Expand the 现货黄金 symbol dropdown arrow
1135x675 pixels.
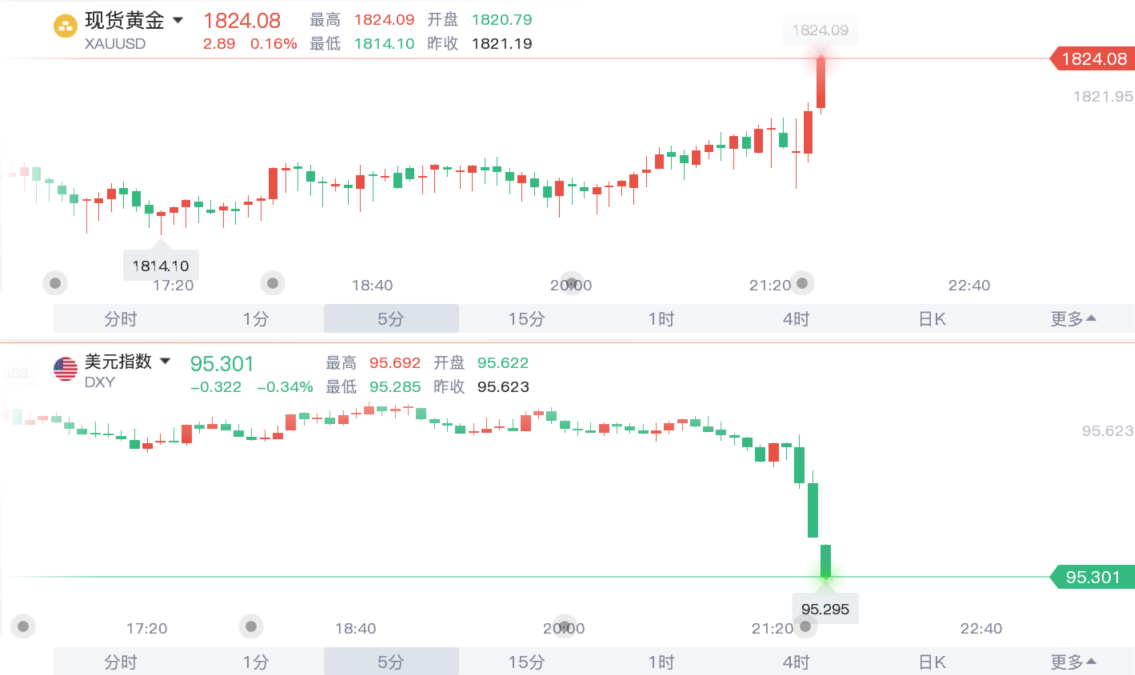coord(178,21)
